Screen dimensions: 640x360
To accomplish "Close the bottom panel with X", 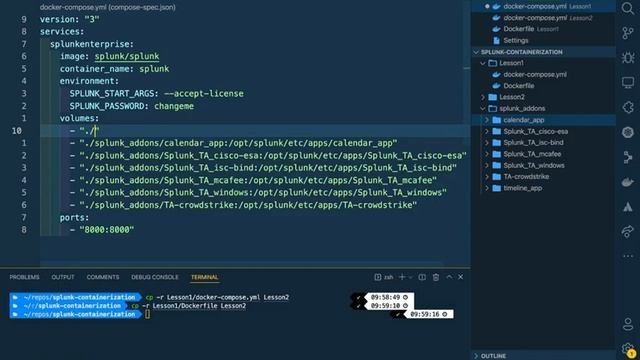I will (460, 277).
